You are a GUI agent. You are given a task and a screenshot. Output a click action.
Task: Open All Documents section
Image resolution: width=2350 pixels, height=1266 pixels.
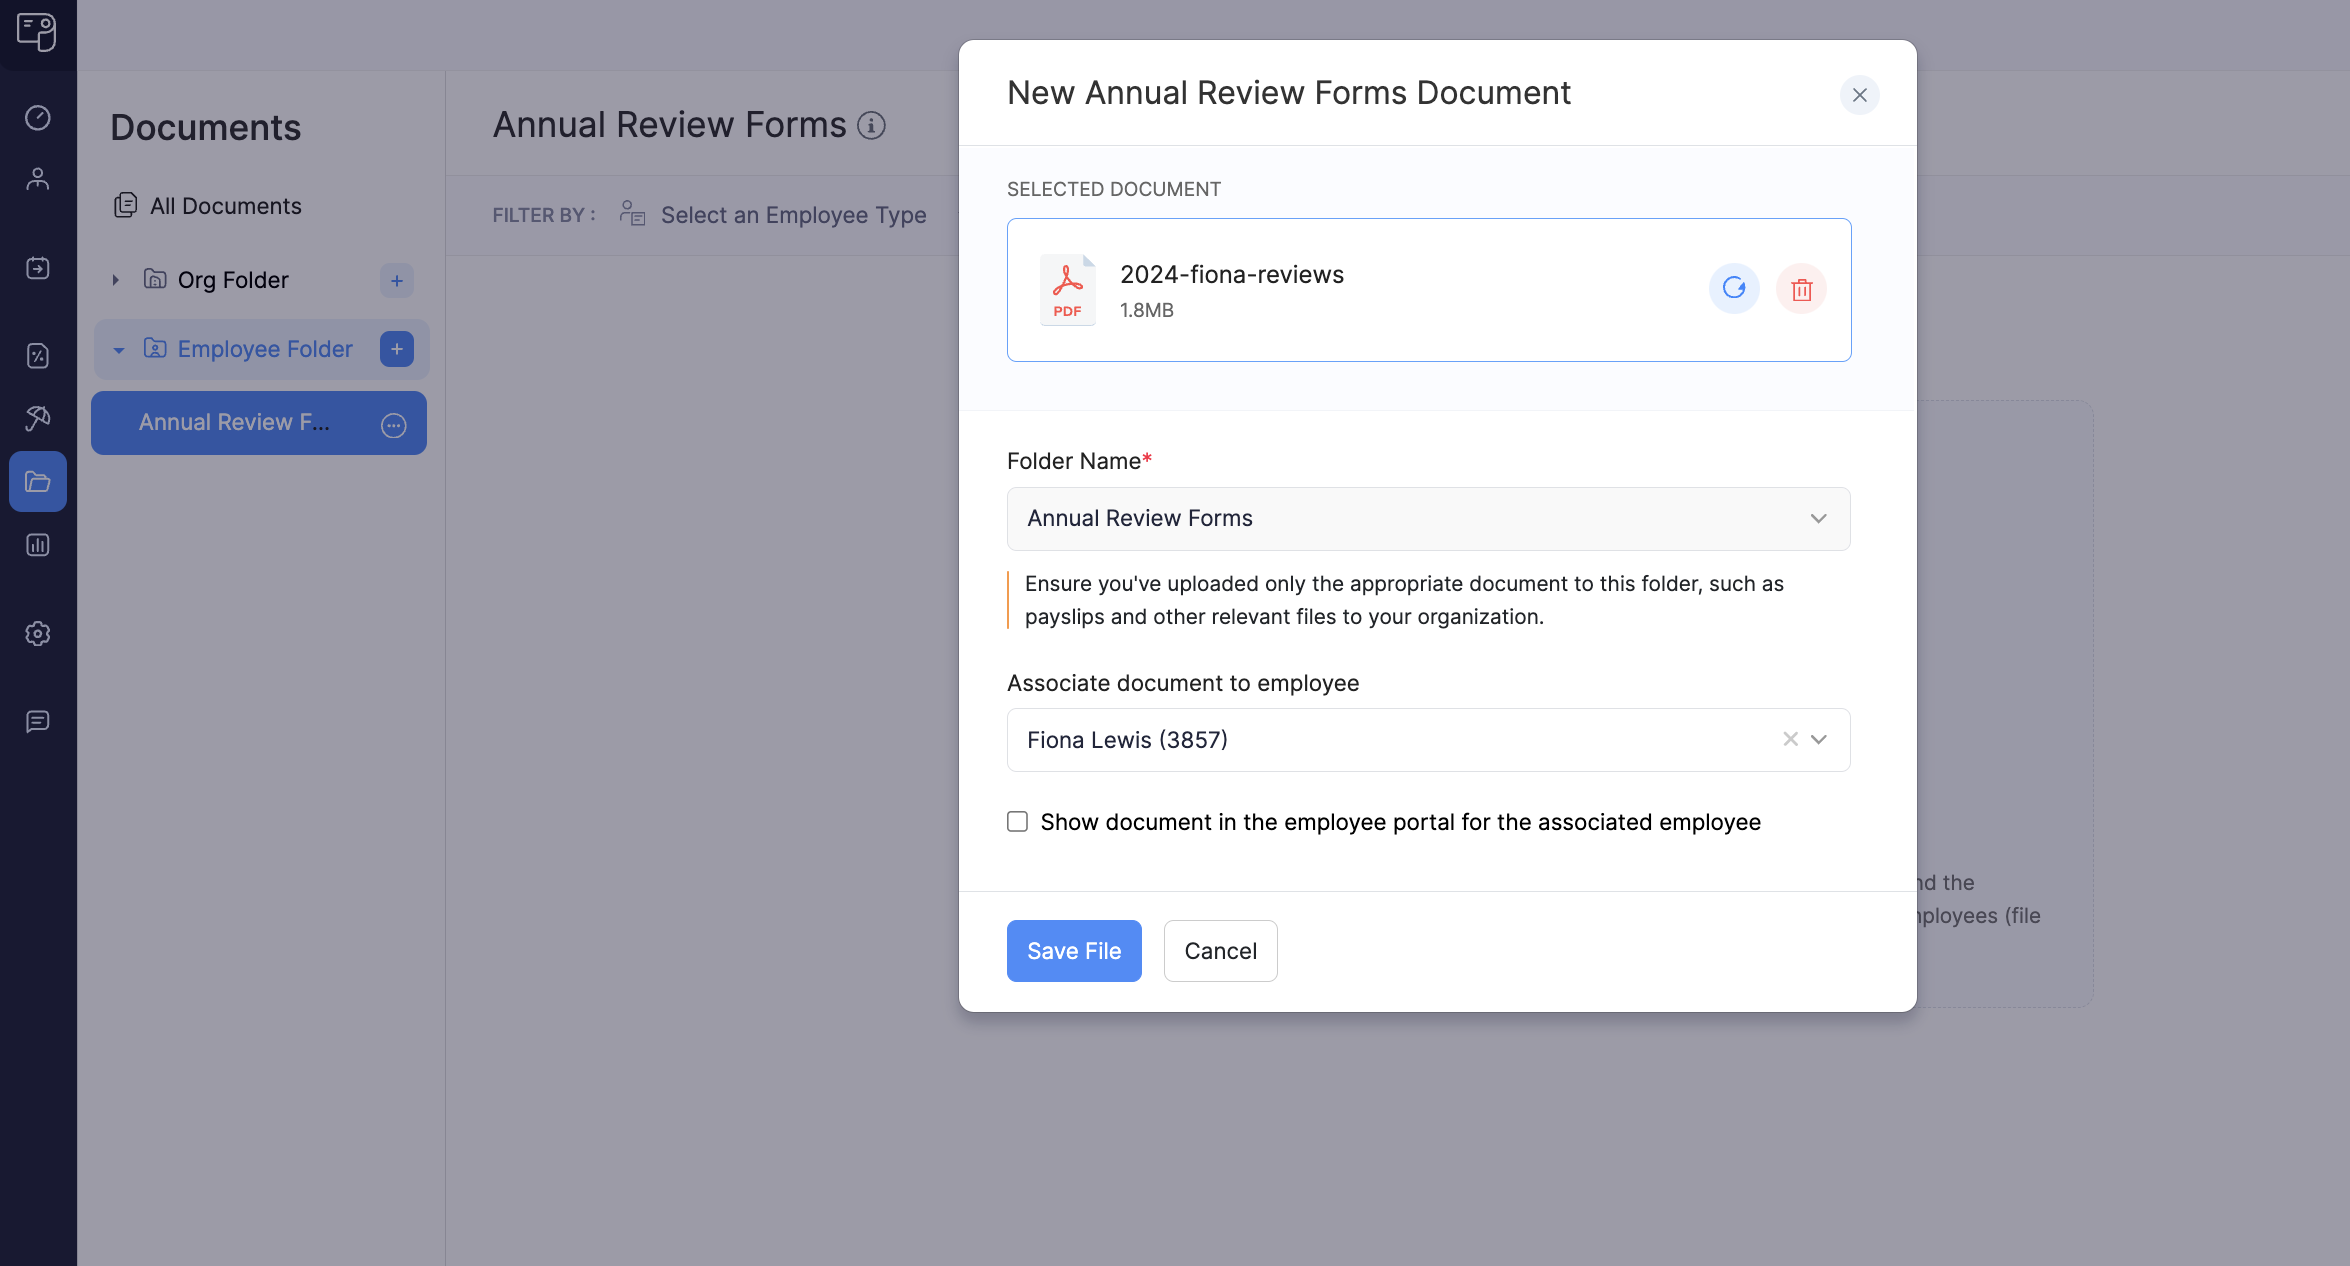click(x=226, y=204)
